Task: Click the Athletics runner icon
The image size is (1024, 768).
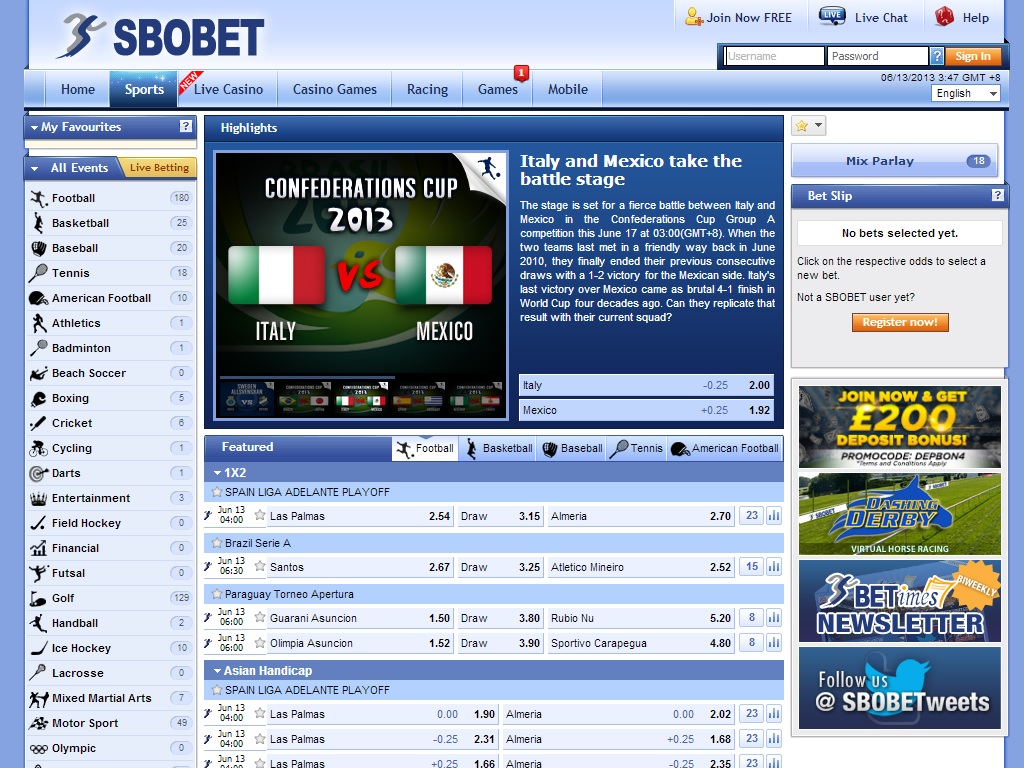Action: point(39,323)
